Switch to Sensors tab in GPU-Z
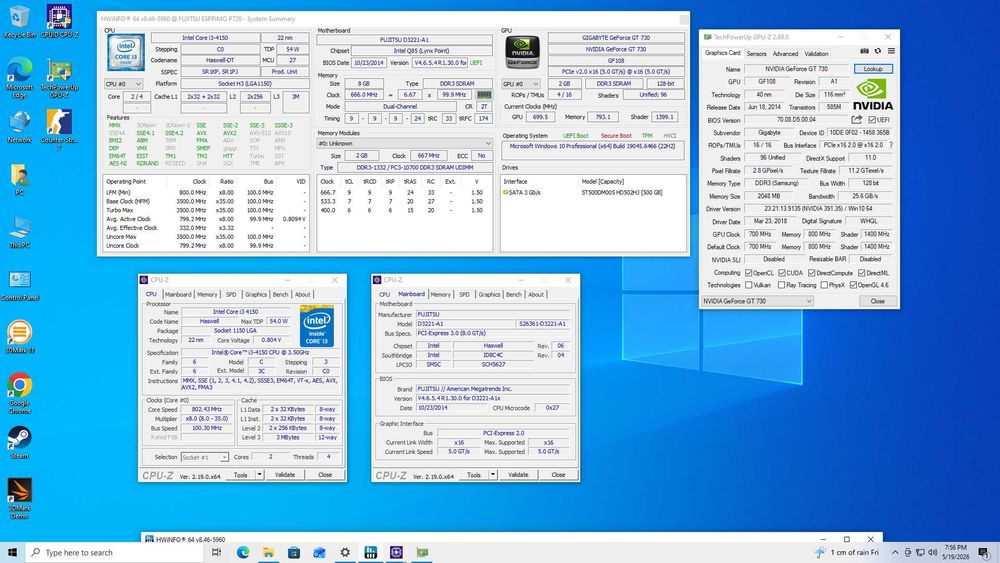 tap(756, 54)
